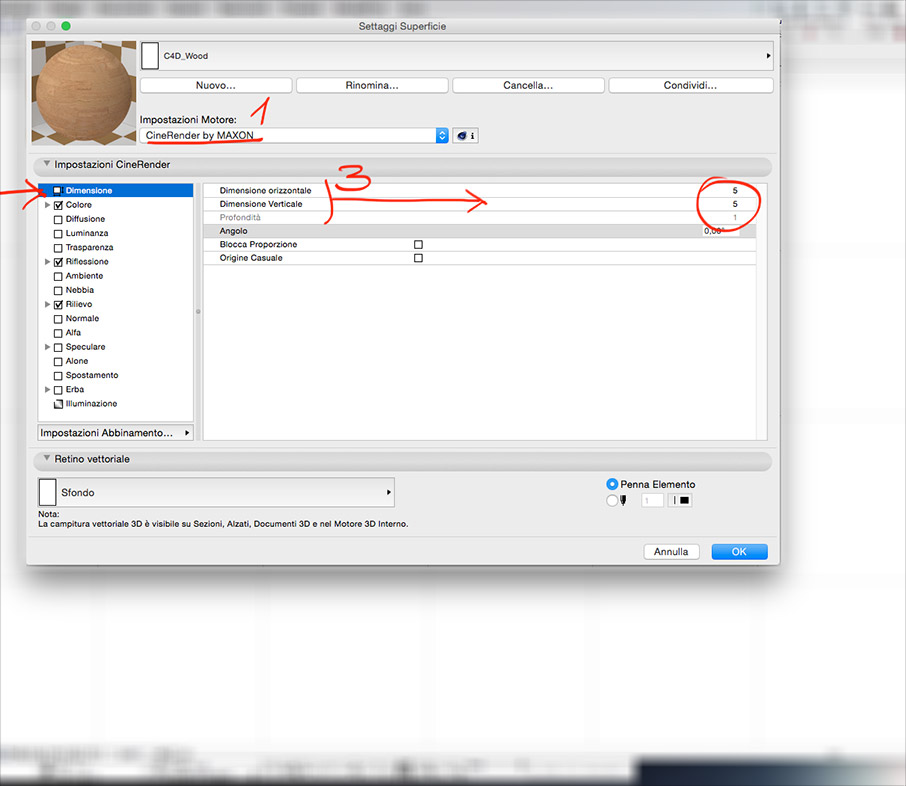Check the Blocca Proporzione checkbox
This screenshot has height=786, width=906.
418,244
